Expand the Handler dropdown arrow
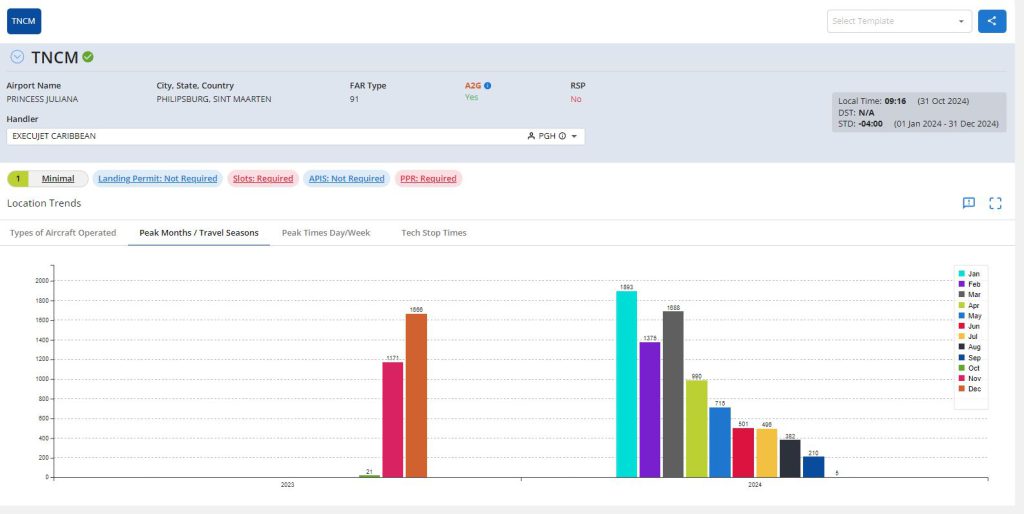 (575, 136)
